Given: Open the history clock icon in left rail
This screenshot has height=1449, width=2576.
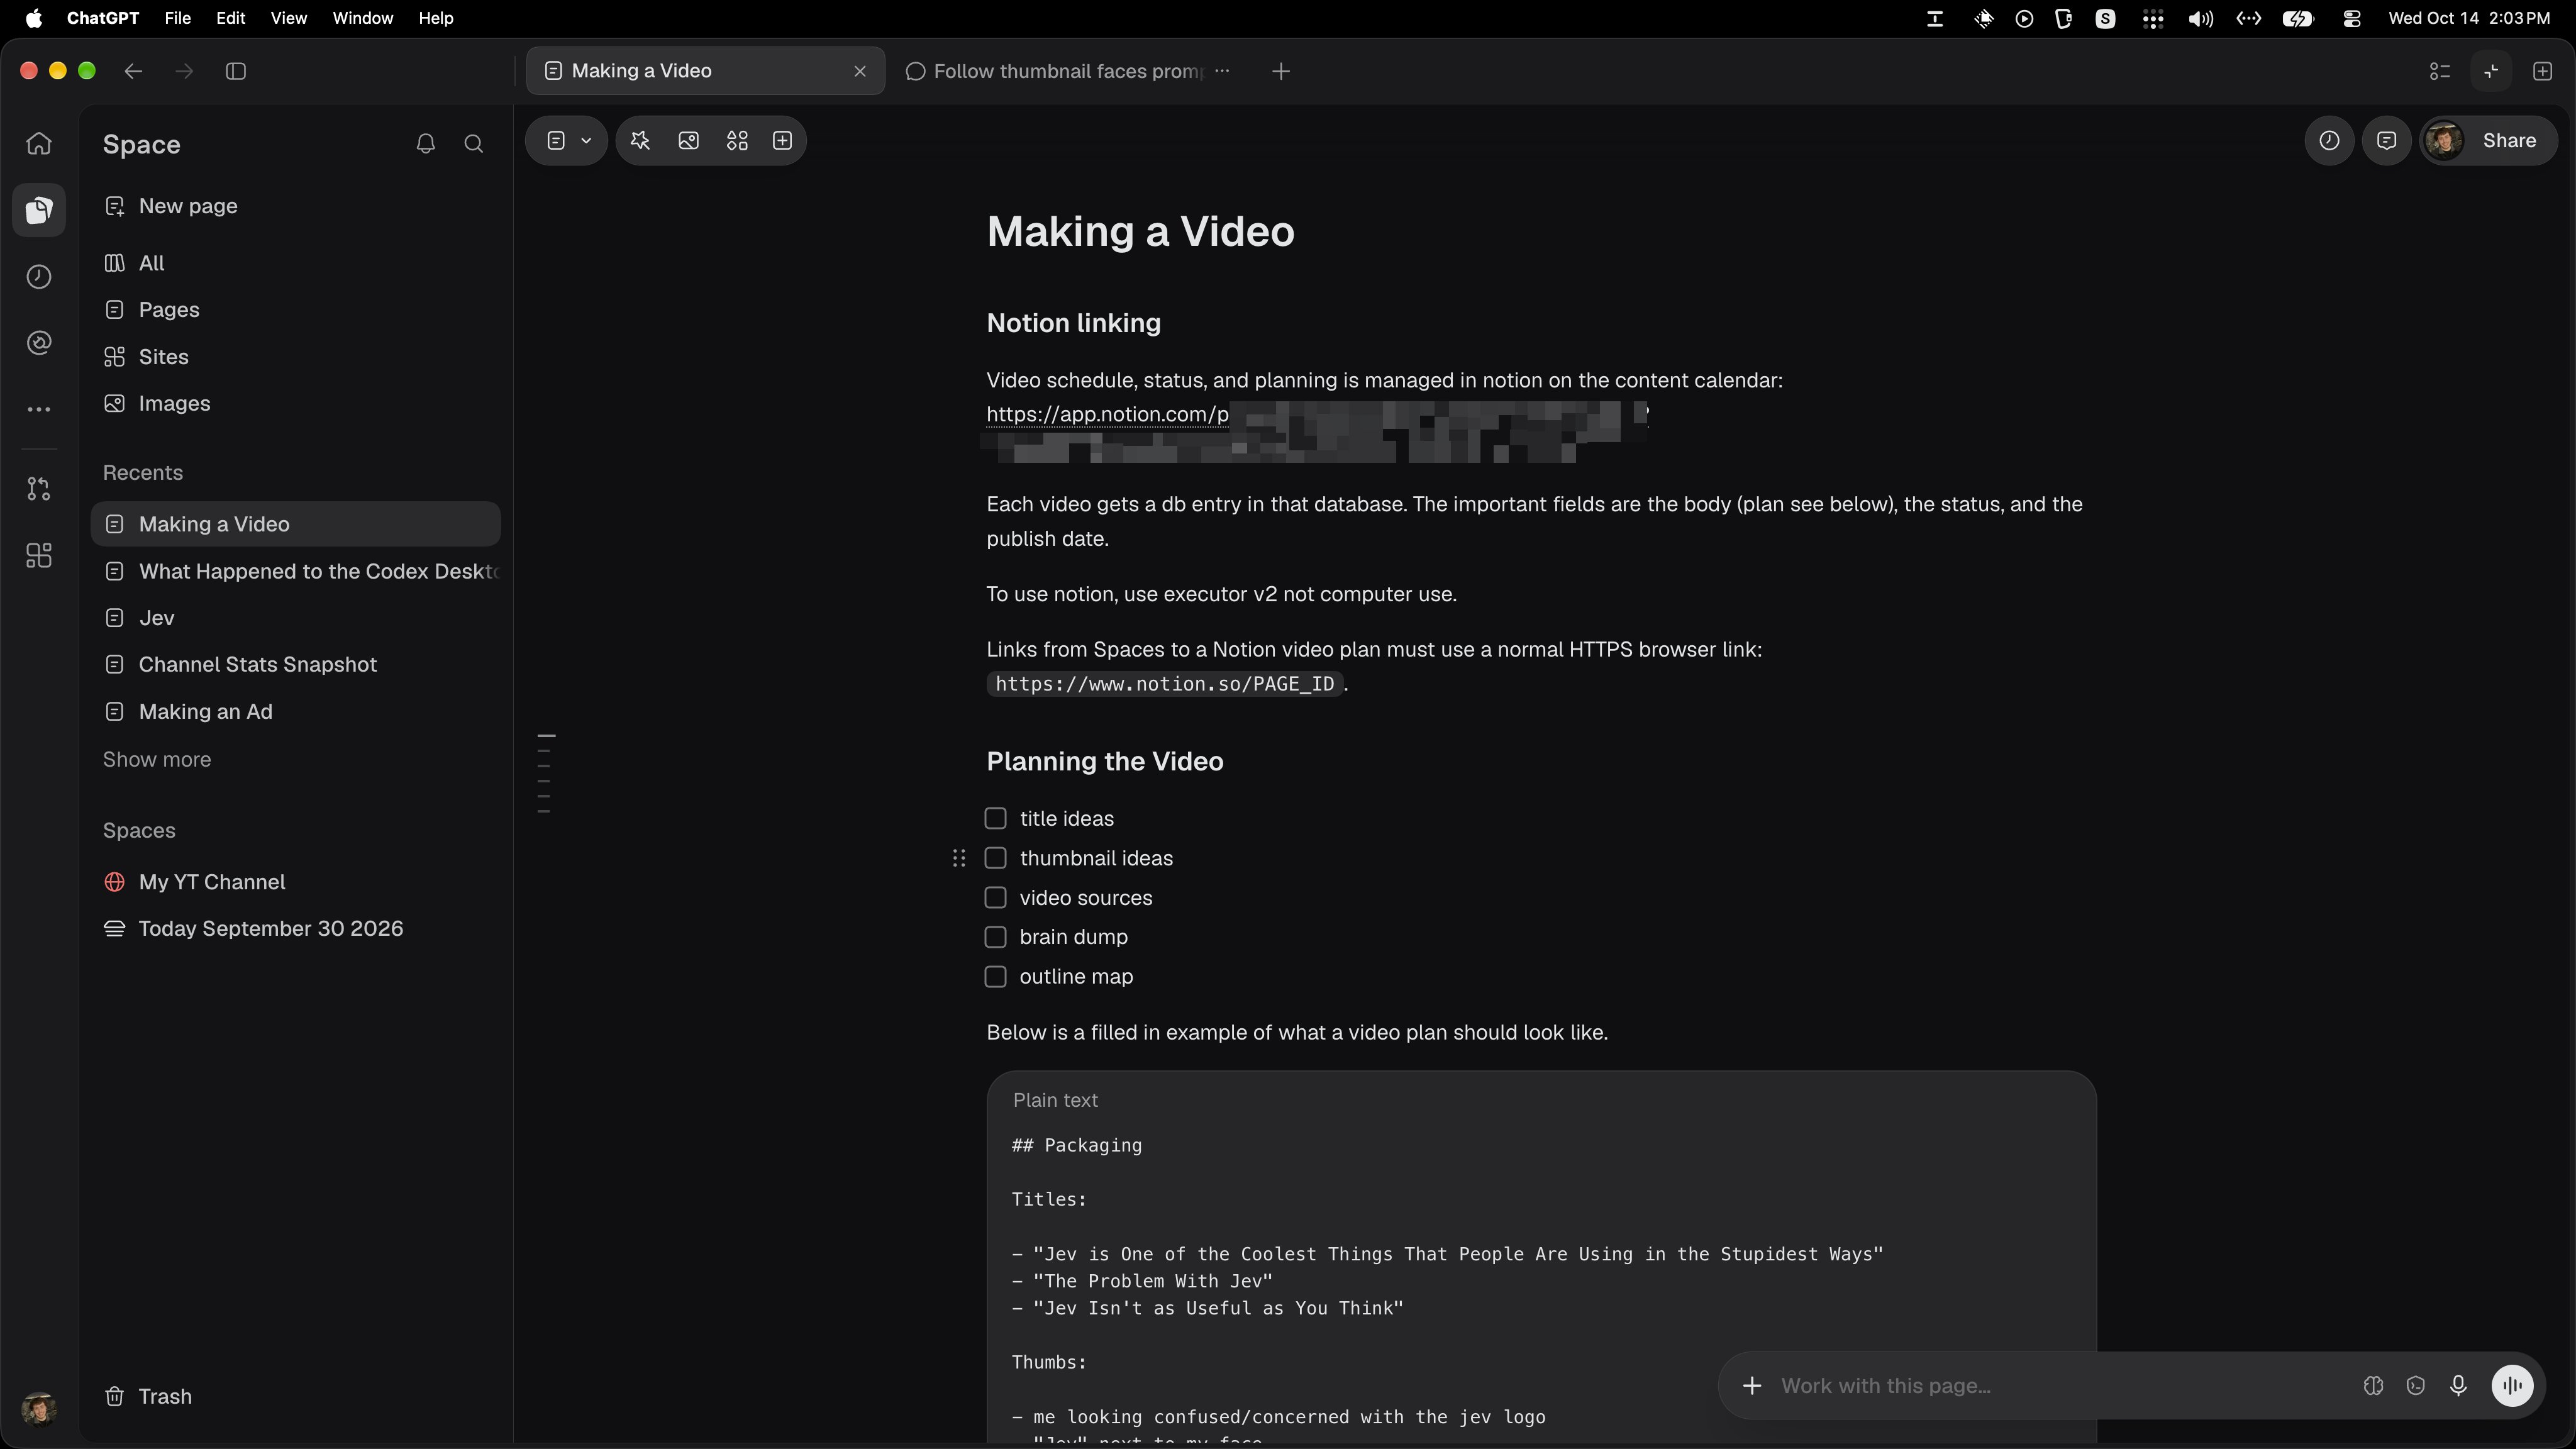Looking at the screenshot, I should (39, 276).
